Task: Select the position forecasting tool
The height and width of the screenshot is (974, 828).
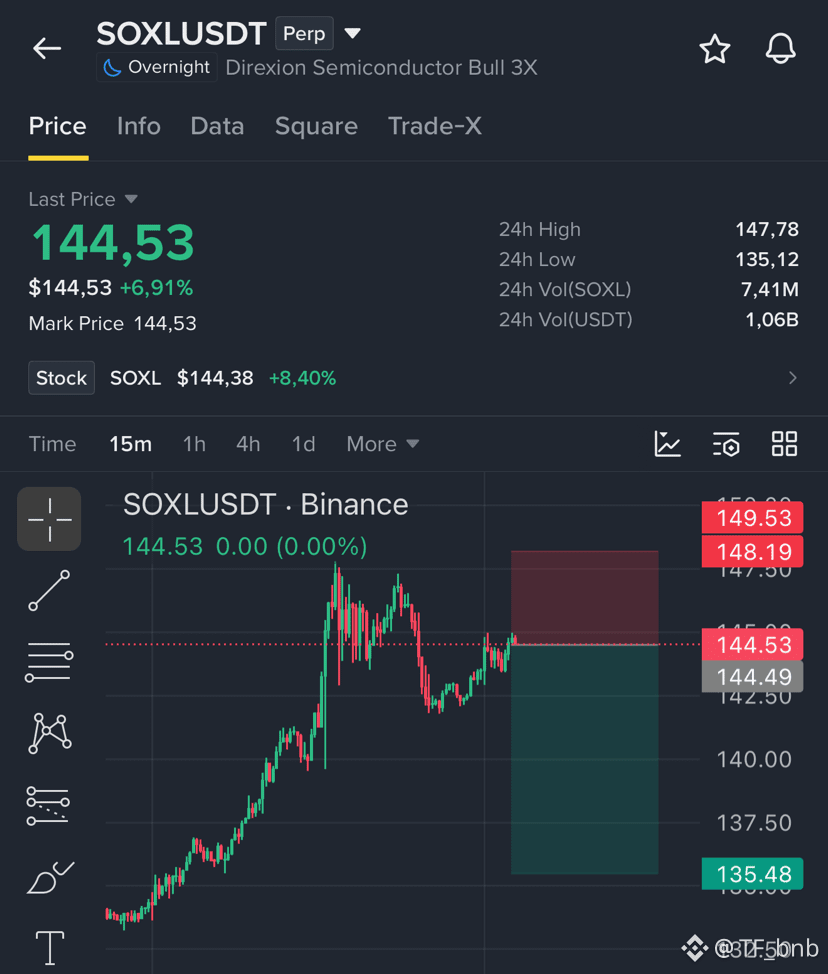Action: (48, 806)
